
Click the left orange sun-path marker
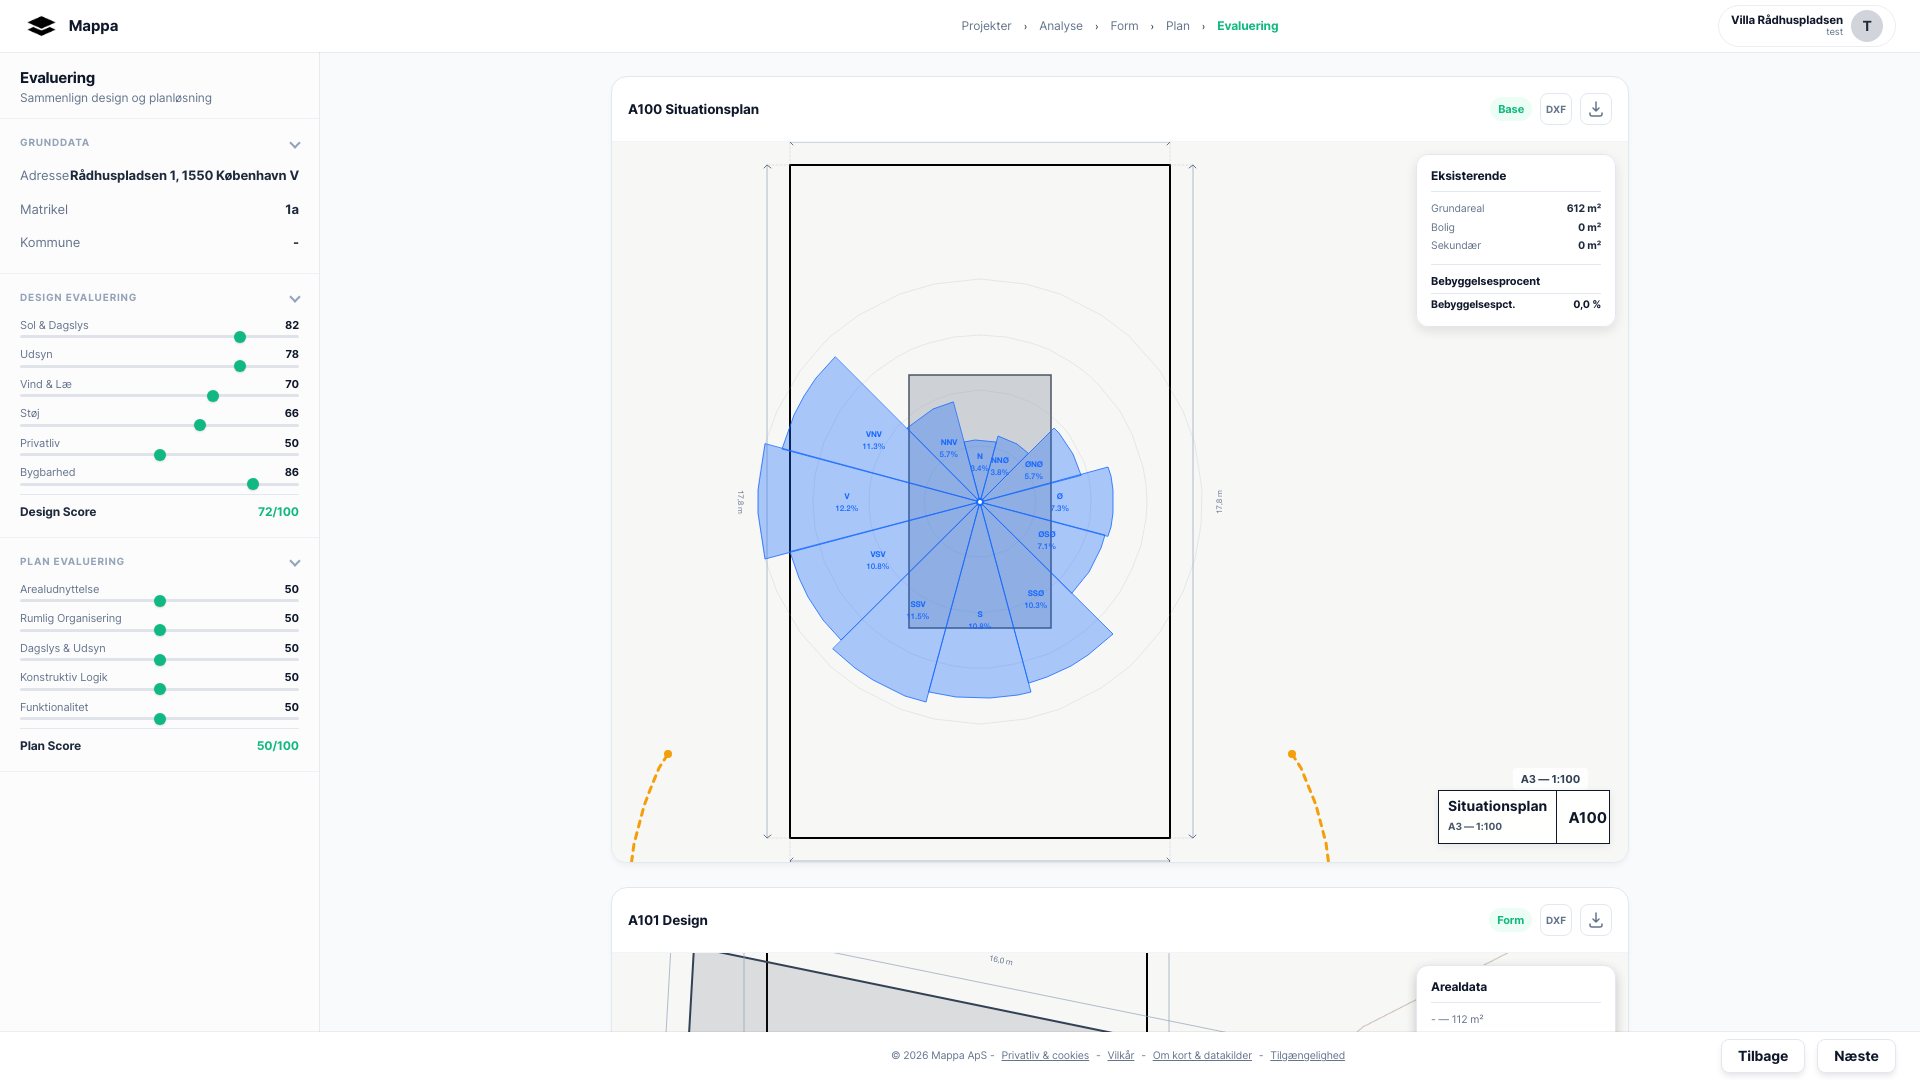[x=668, y=755]
